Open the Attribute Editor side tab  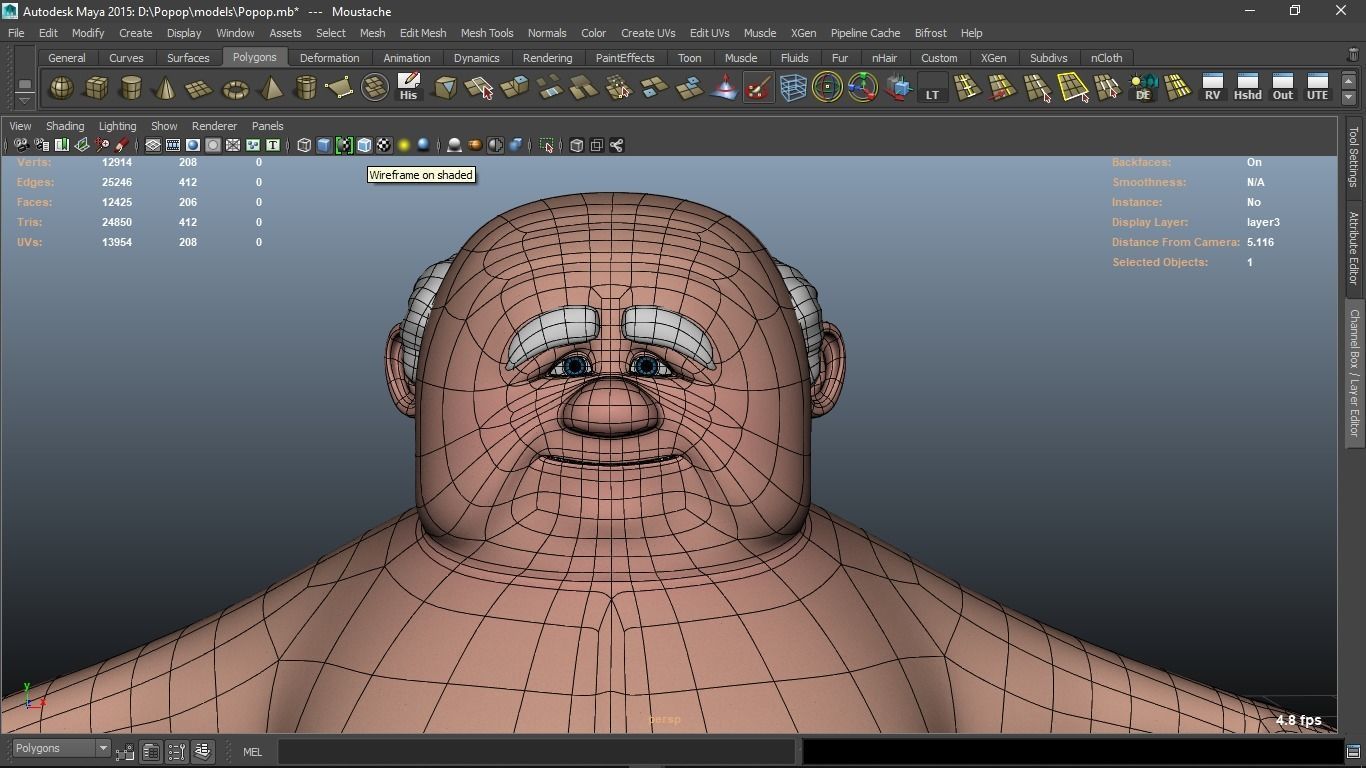coord(1354,248)
